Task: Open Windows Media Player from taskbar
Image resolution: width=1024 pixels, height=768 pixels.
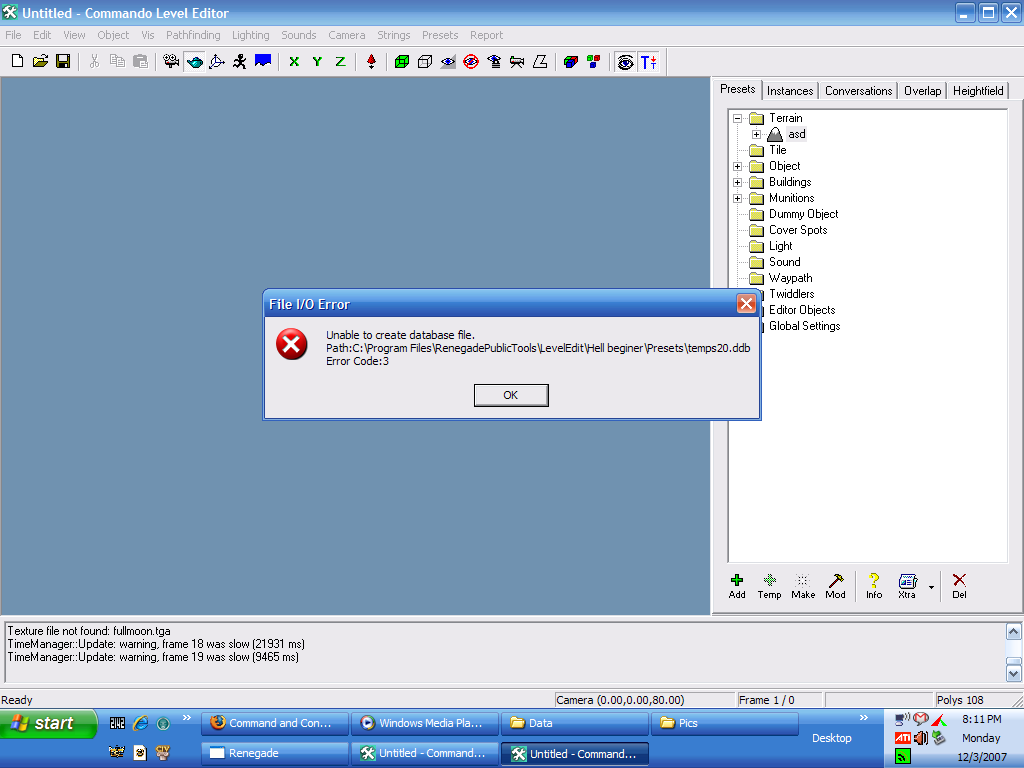Action: pyautogui.click(x=424, y=723)
